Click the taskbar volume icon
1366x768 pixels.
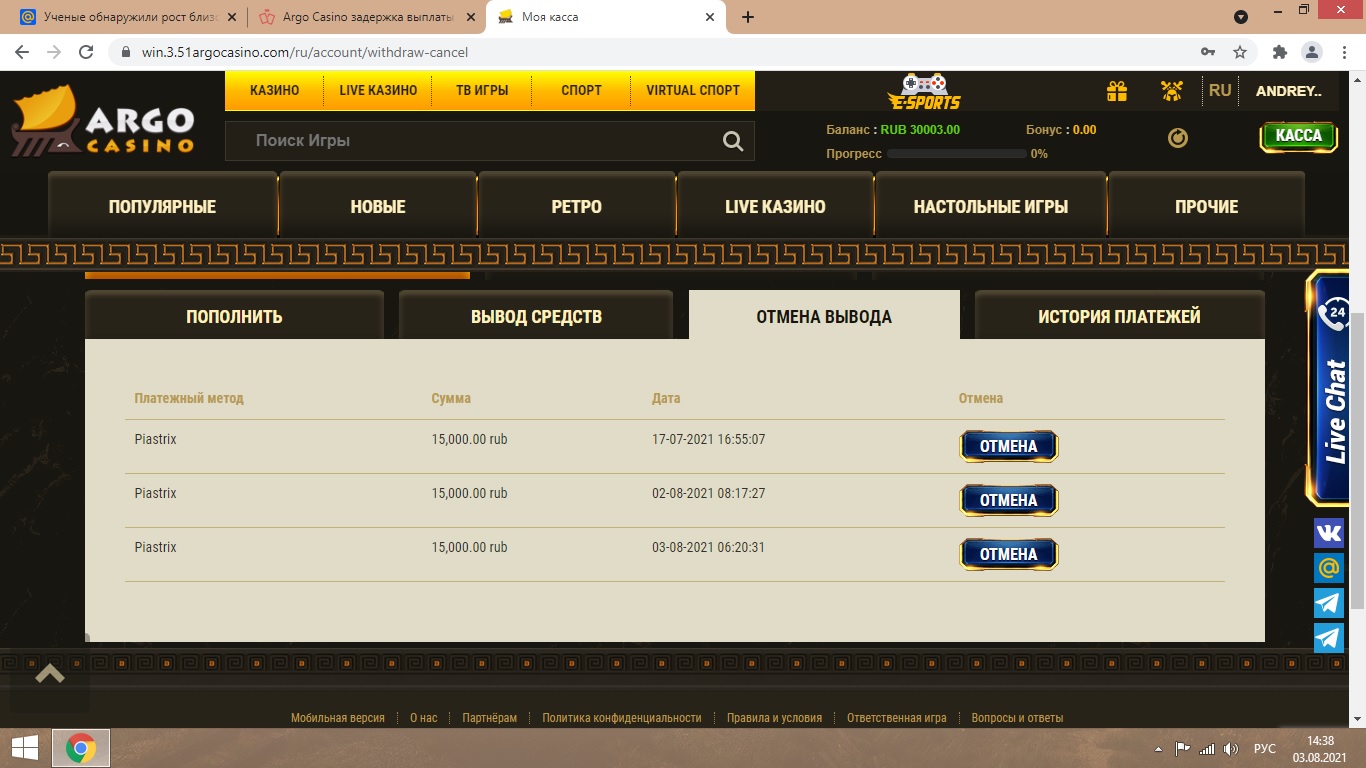(x=1232, y=749)
